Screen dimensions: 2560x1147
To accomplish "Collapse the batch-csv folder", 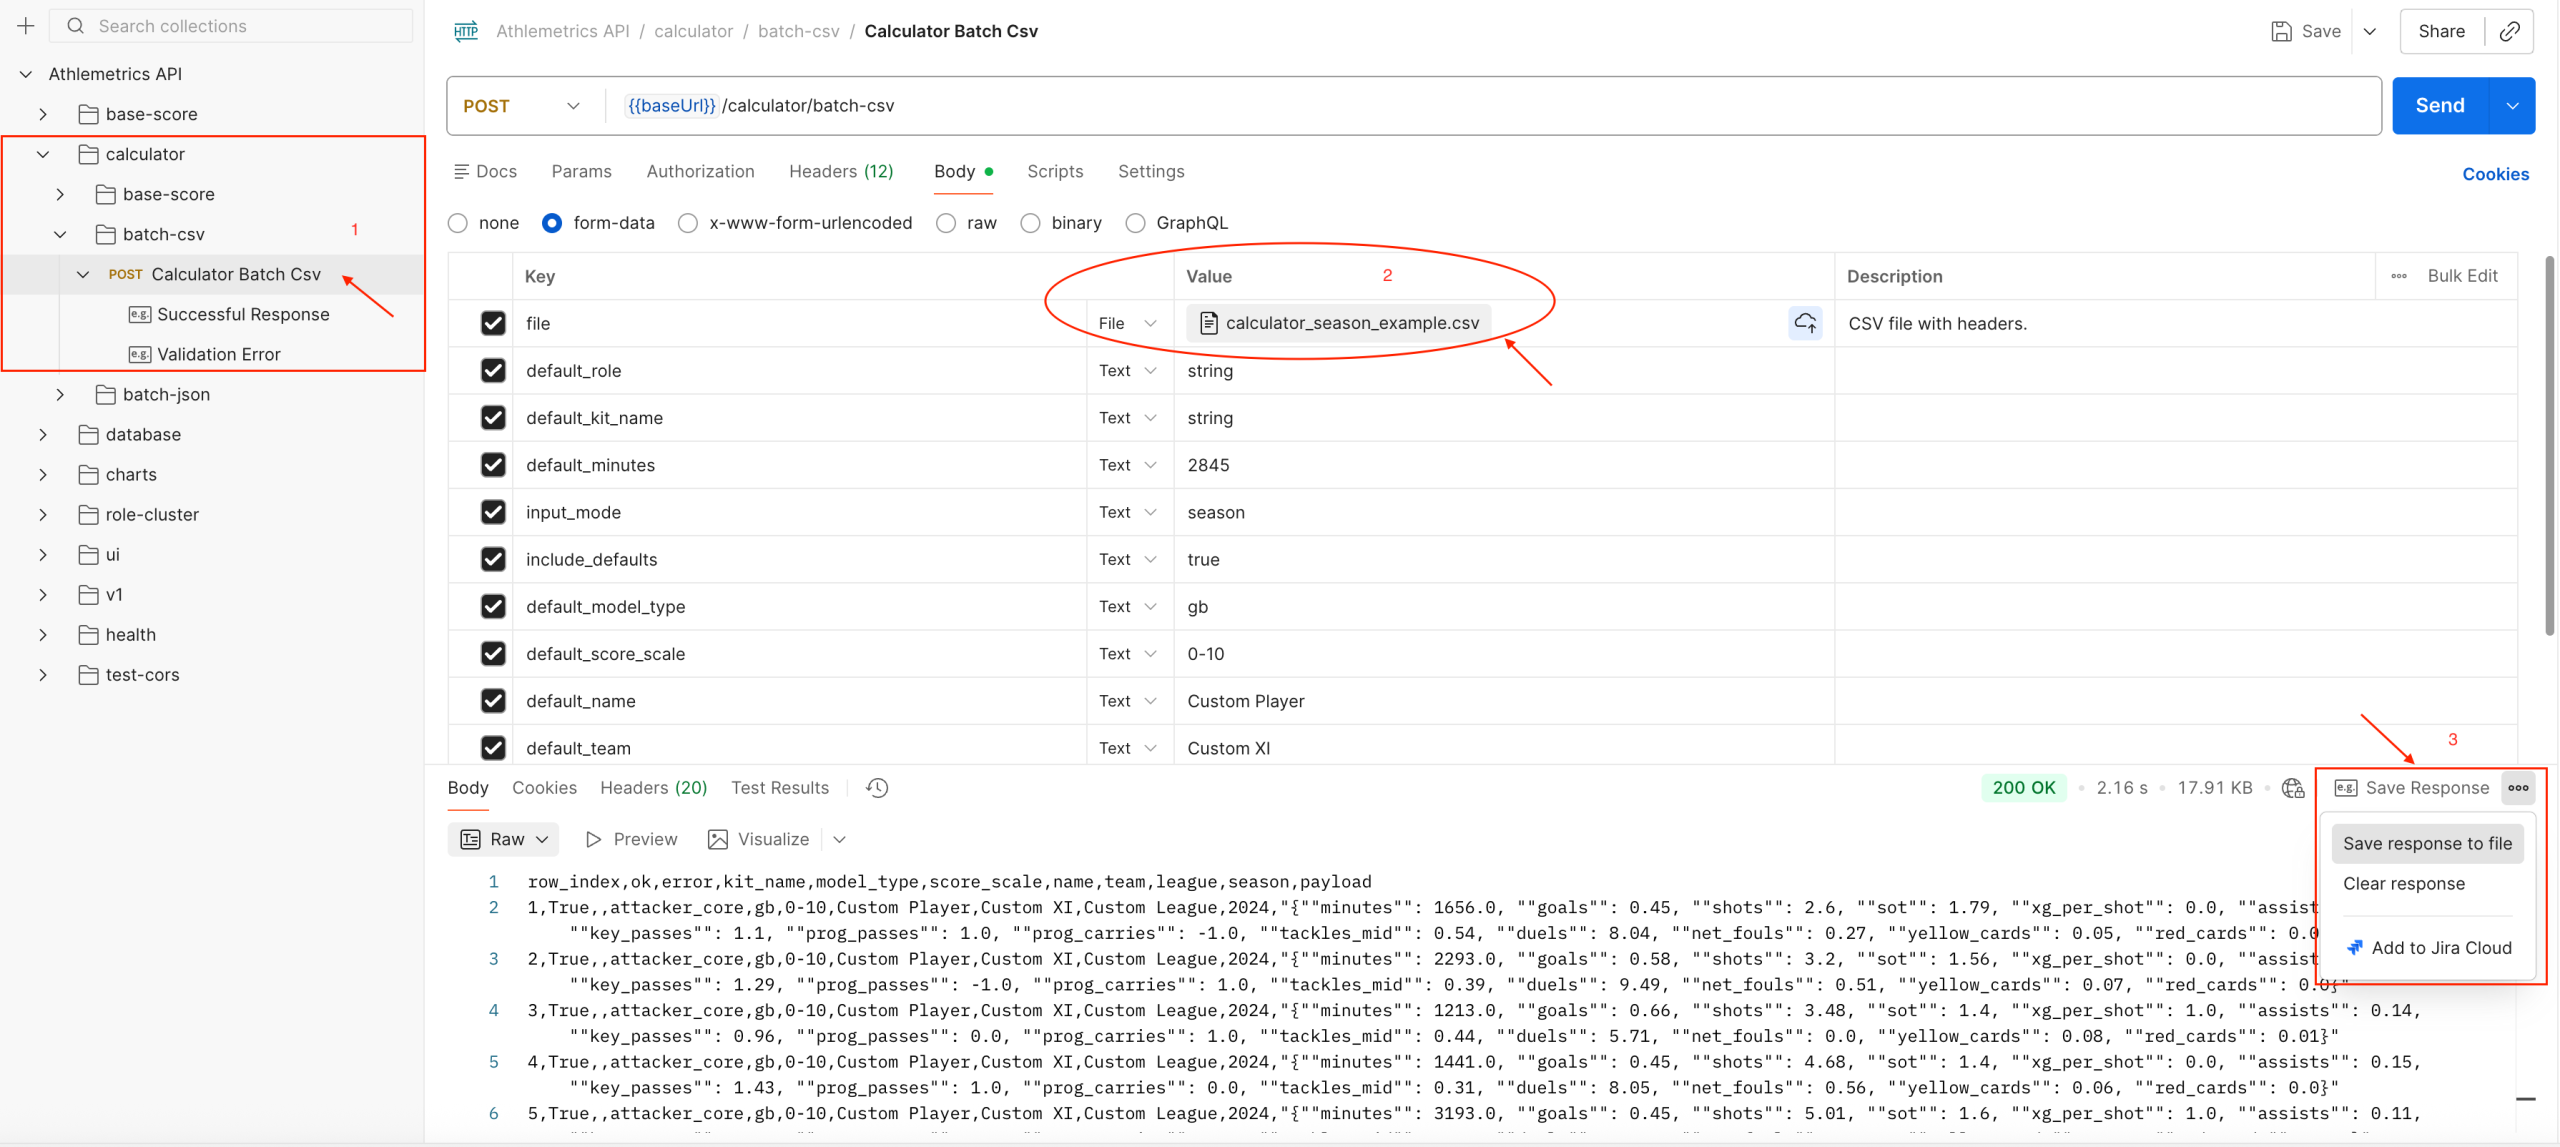I will (59, 234).
